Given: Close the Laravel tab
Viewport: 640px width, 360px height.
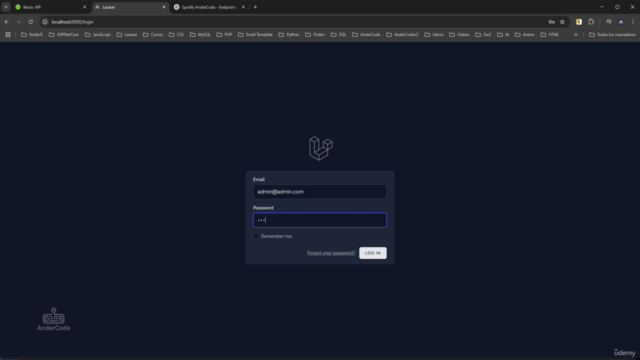Looking at the screenshot, I should 164,7.
